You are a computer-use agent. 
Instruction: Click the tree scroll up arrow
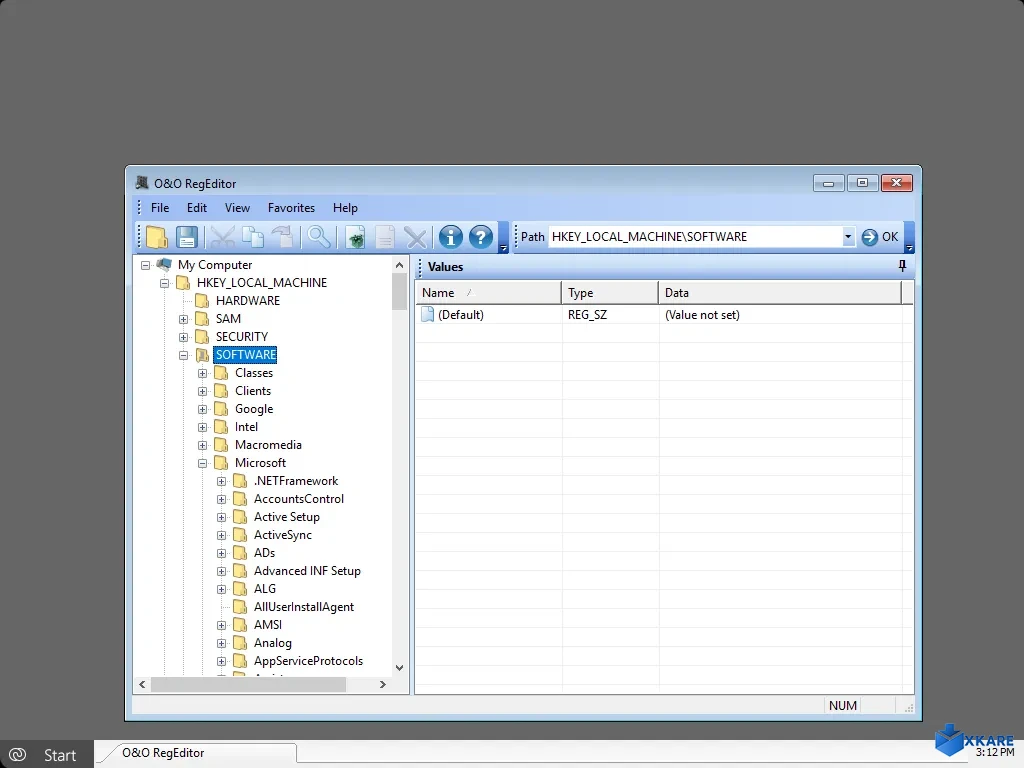click(x=400, y=264)
